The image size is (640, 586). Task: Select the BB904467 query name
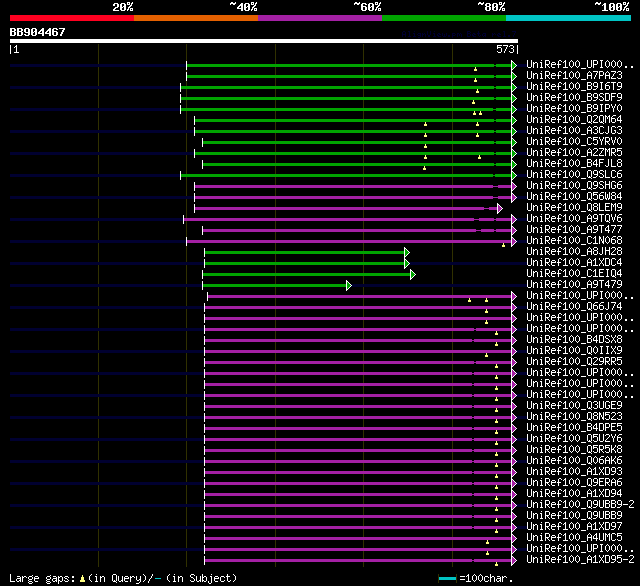pyautogui.click(x=37, y=32)
